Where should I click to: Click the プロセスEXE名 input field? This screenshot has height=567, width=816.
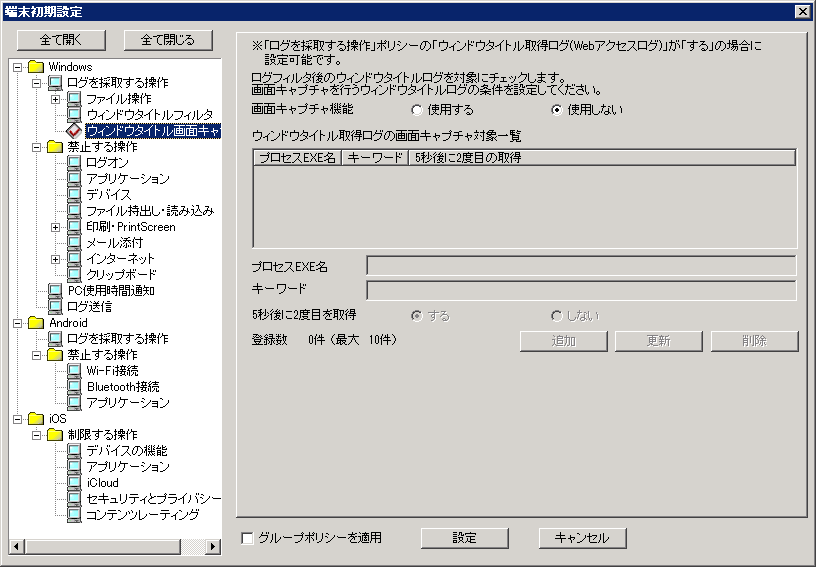[581, 265]
